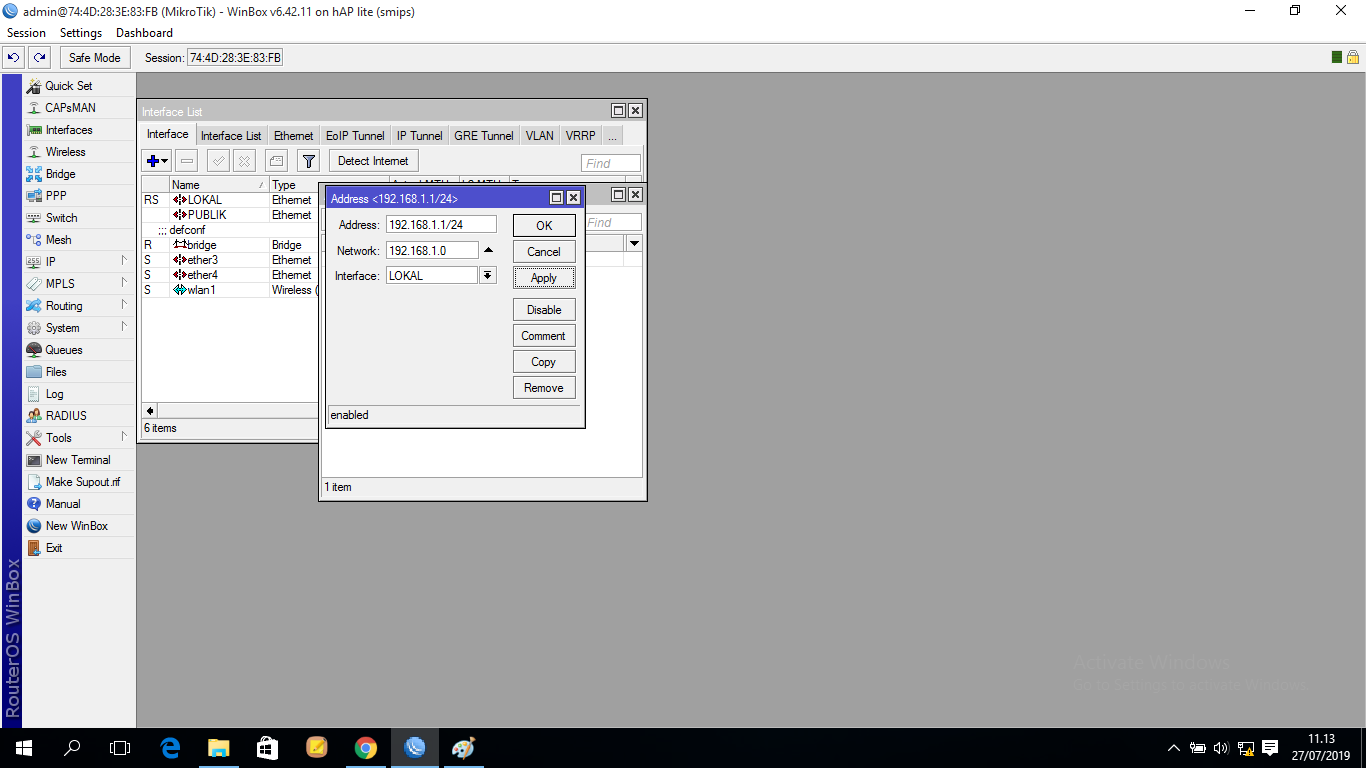Click the remove minus toolbar icon
1366x768 pixels.
[187, 161]
